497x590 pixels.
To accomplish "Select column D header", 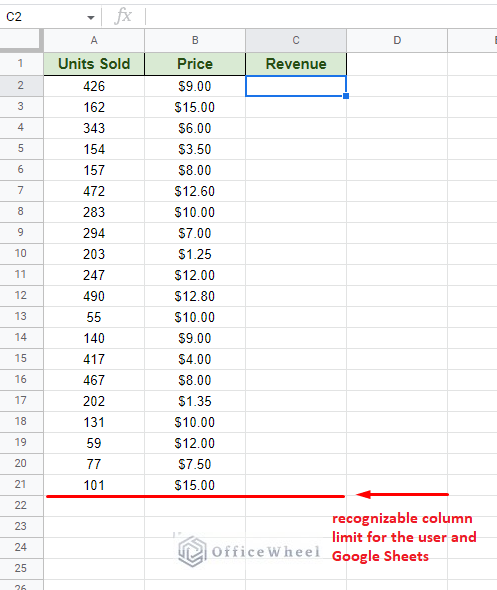I will [x=397, y=40].
